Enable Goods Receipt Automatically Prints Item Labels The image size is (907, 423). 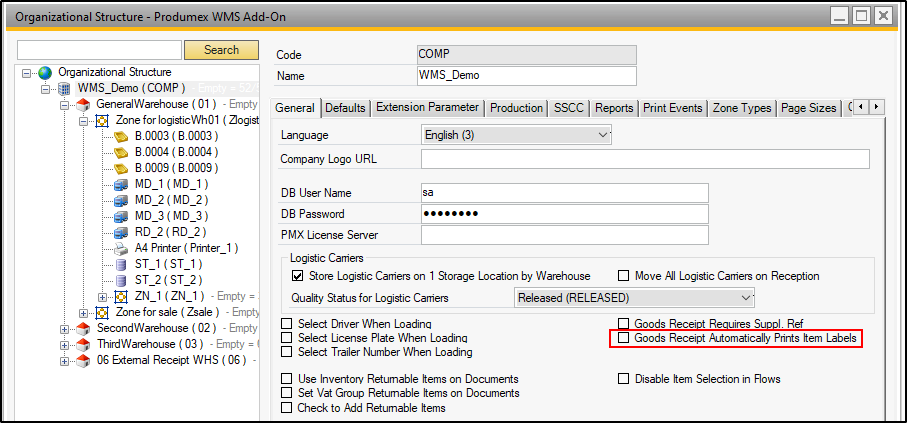pos(625,339)
